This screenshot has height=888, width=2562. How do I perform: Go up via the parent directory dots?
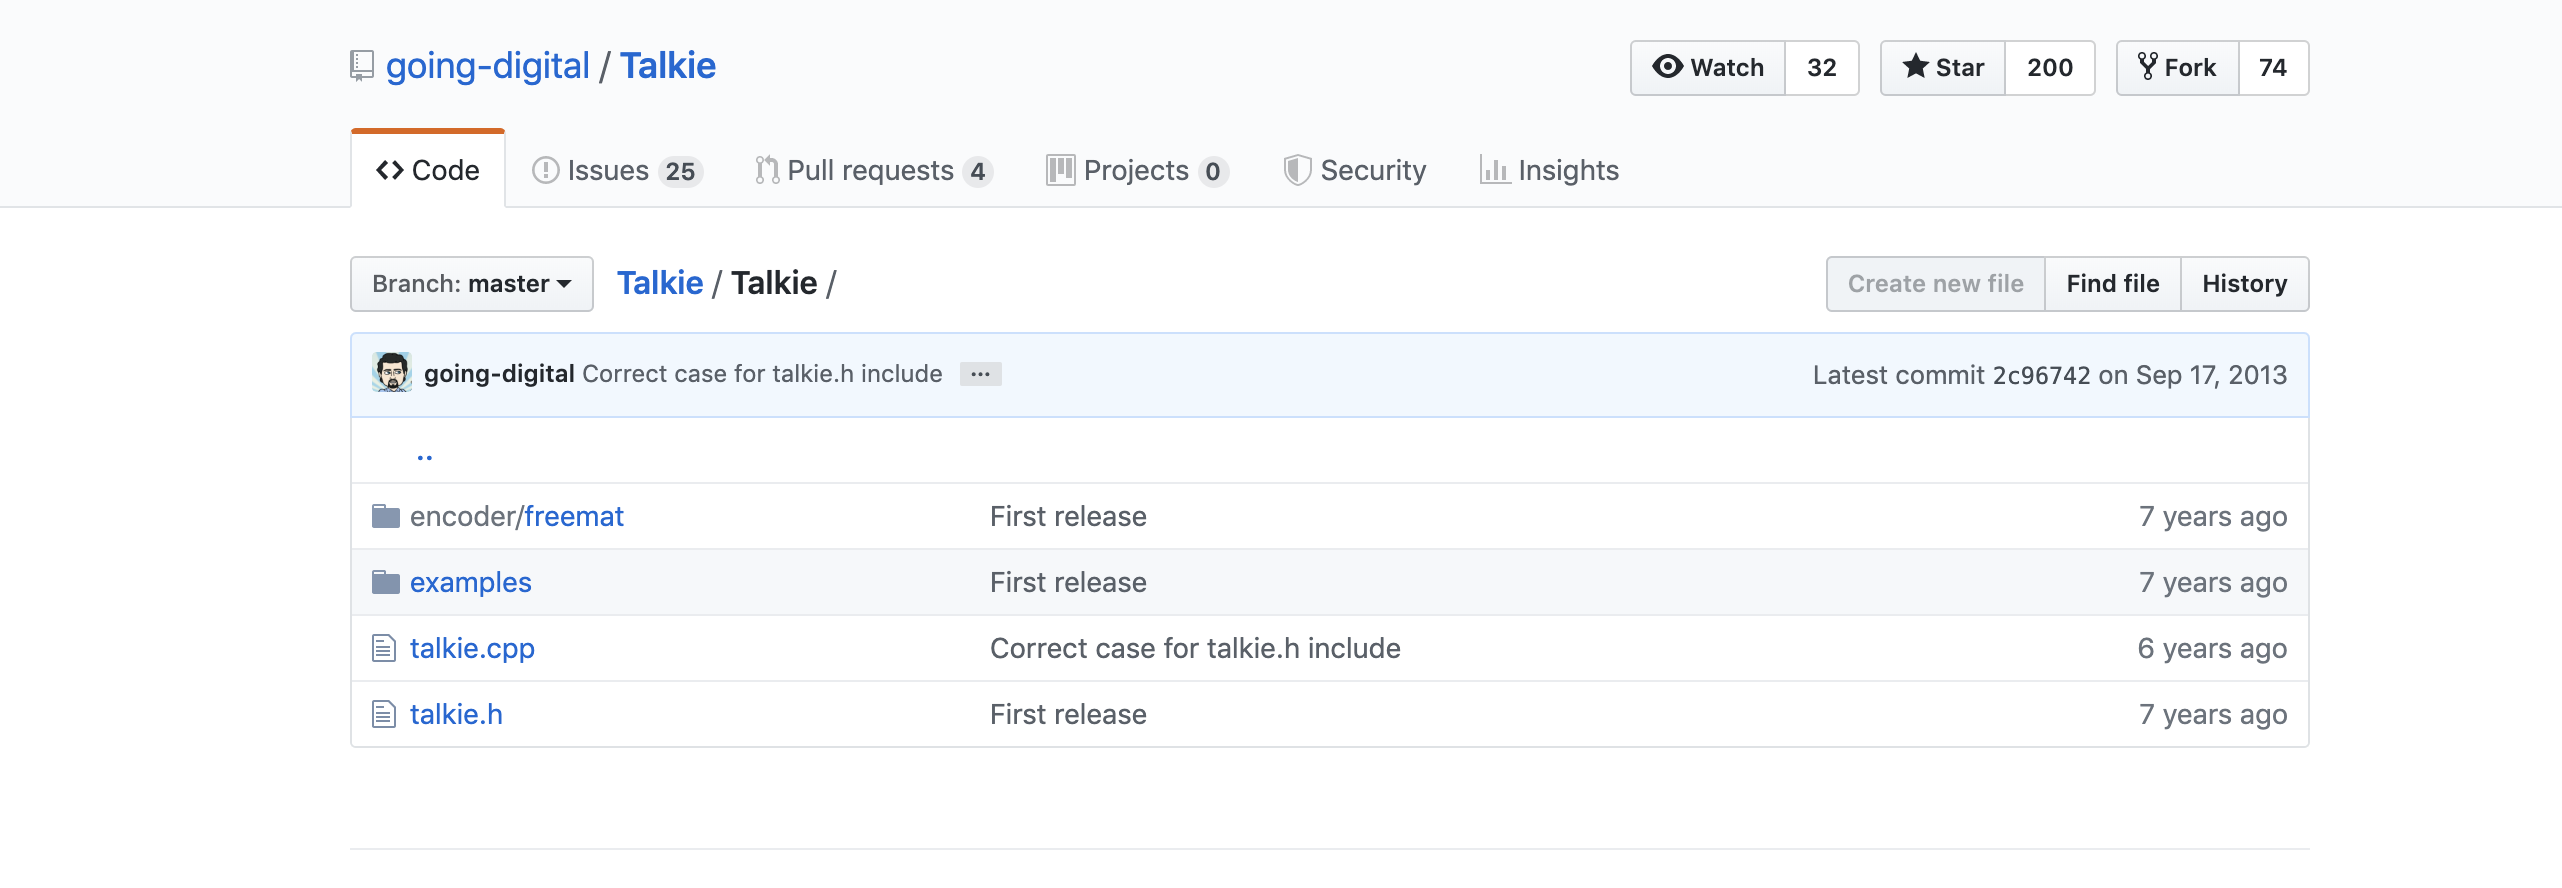[425, 456]
